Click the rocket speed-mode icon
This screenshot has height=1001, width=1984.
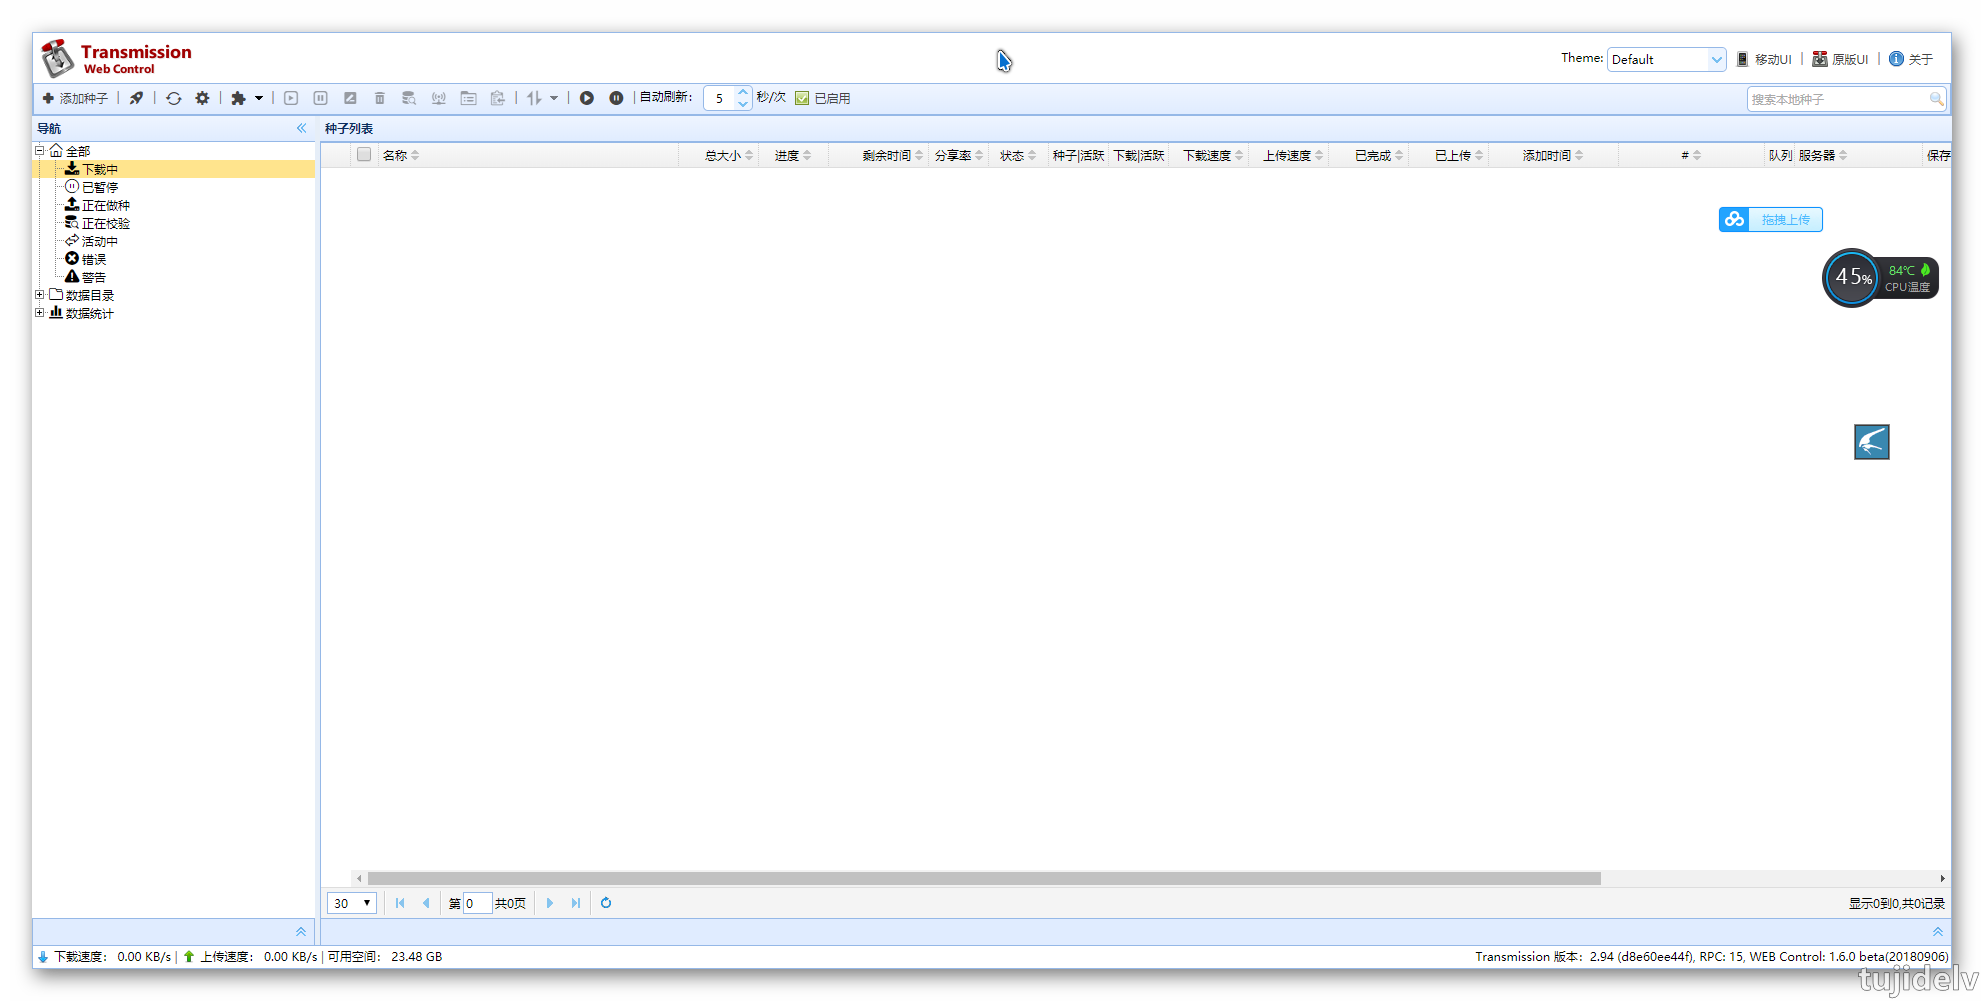coord(136,98)
